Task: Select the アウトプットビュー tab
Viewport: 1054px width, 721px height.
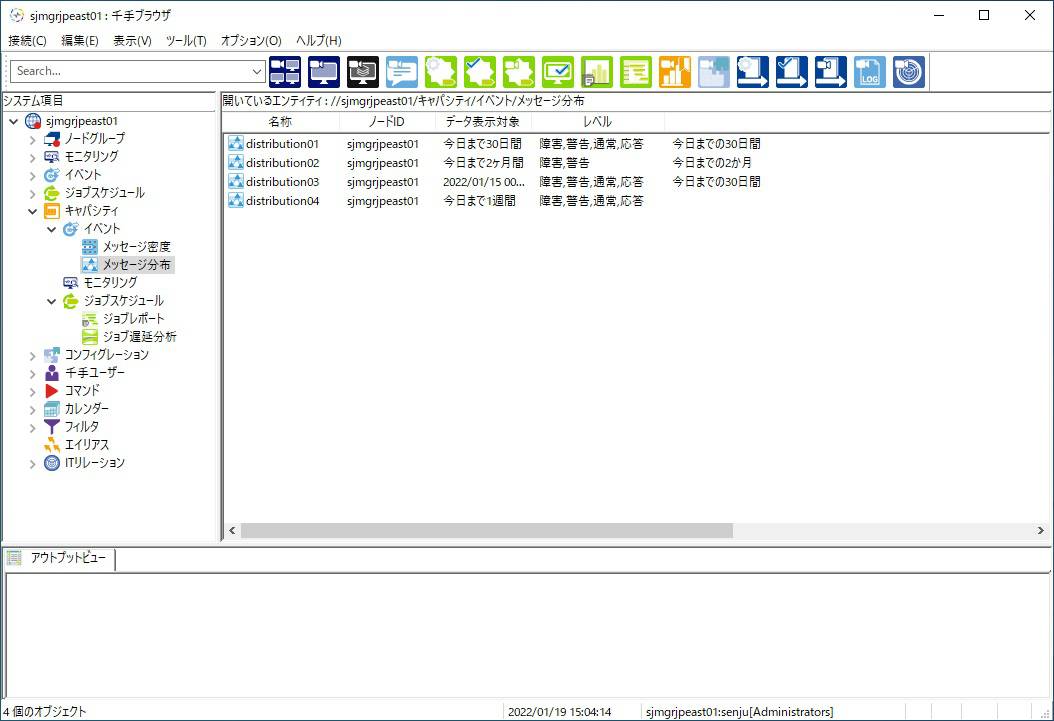Action: click(x=60, y=558)
